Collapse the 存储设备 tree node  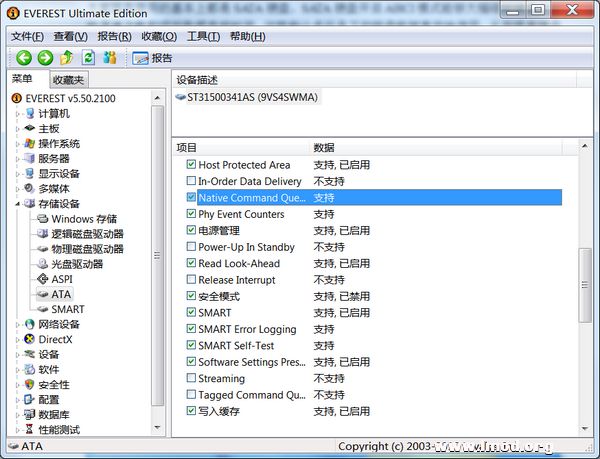[17, 204]
